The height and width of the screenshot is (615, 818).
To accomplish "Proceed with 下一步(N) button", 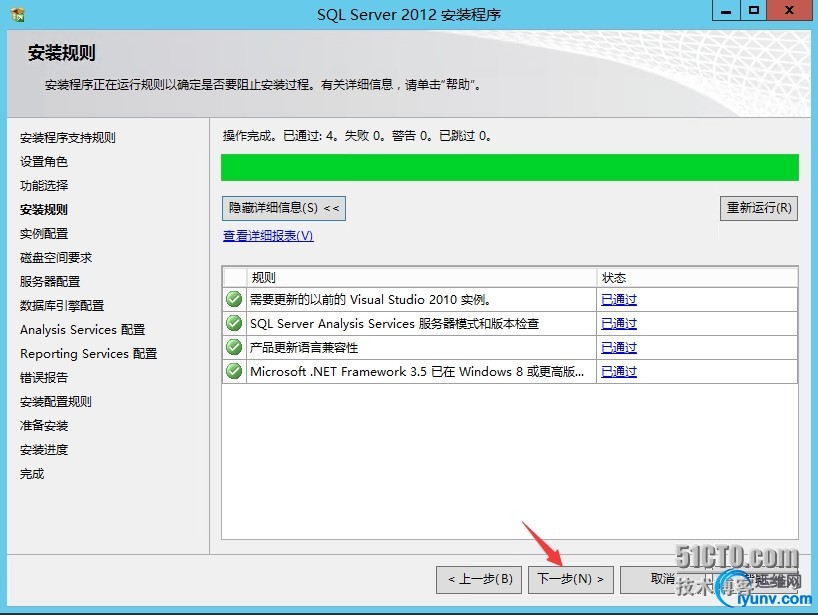I will [571, 579].
